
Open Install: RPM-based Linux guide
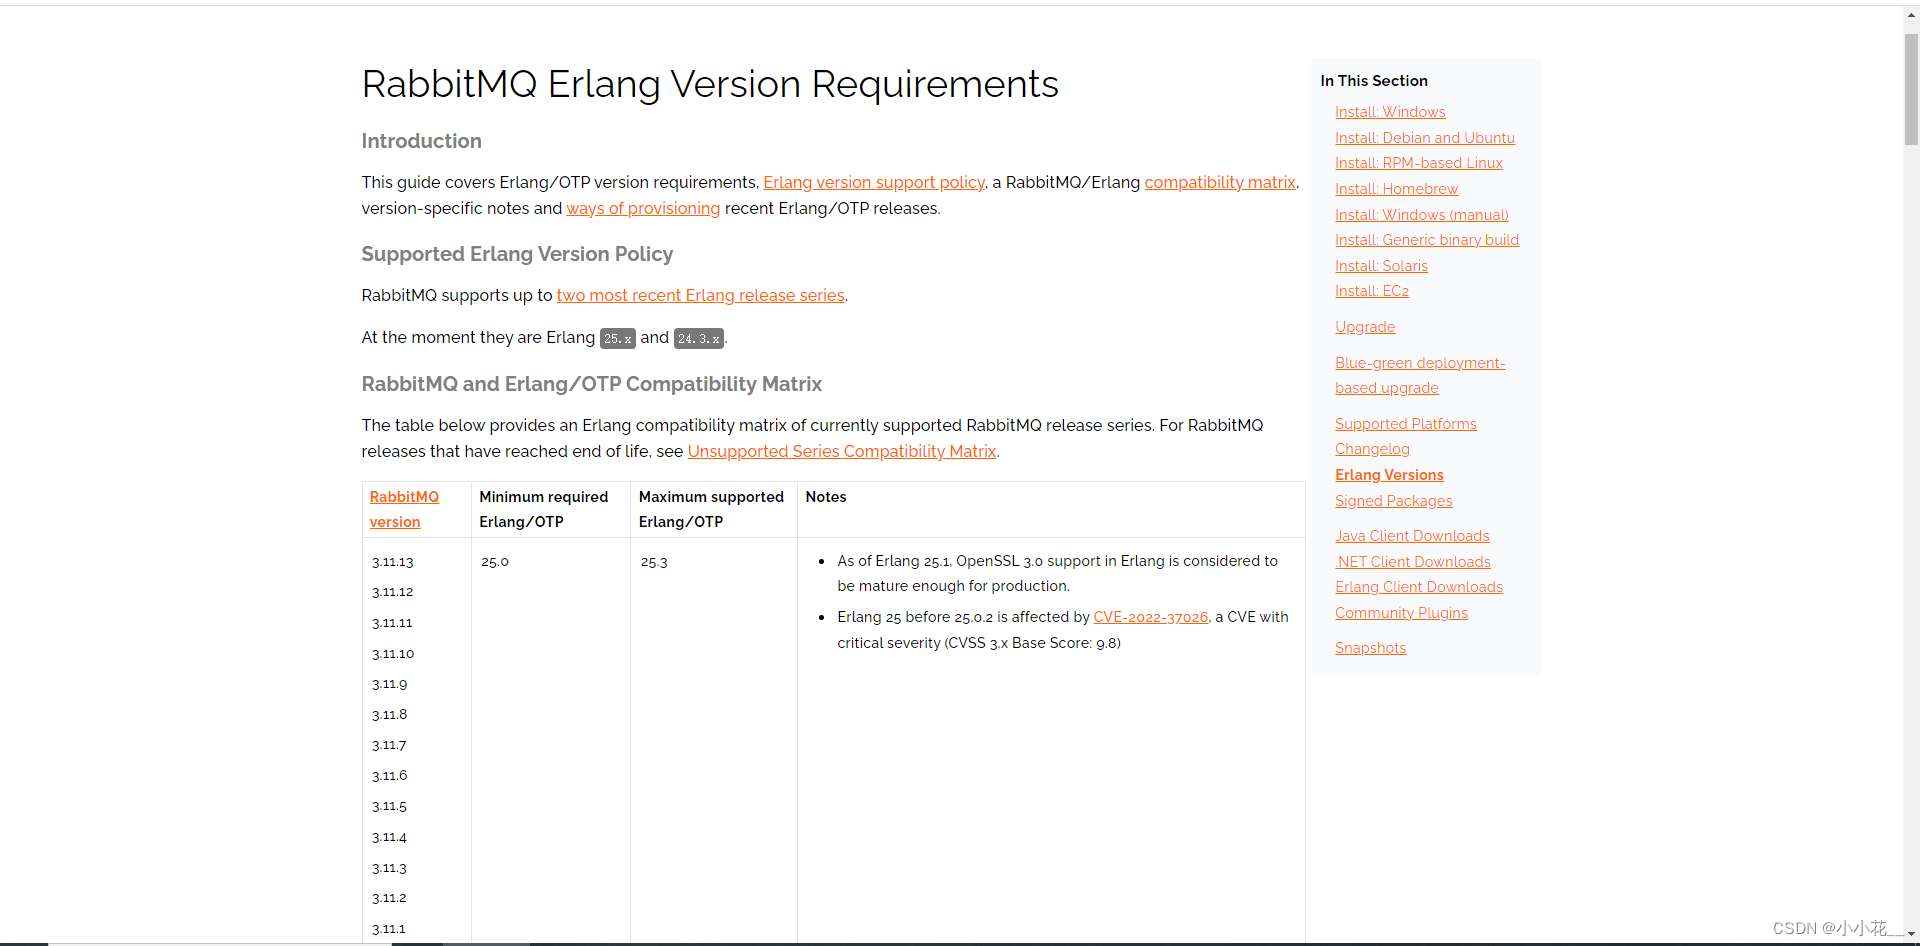1419,163
